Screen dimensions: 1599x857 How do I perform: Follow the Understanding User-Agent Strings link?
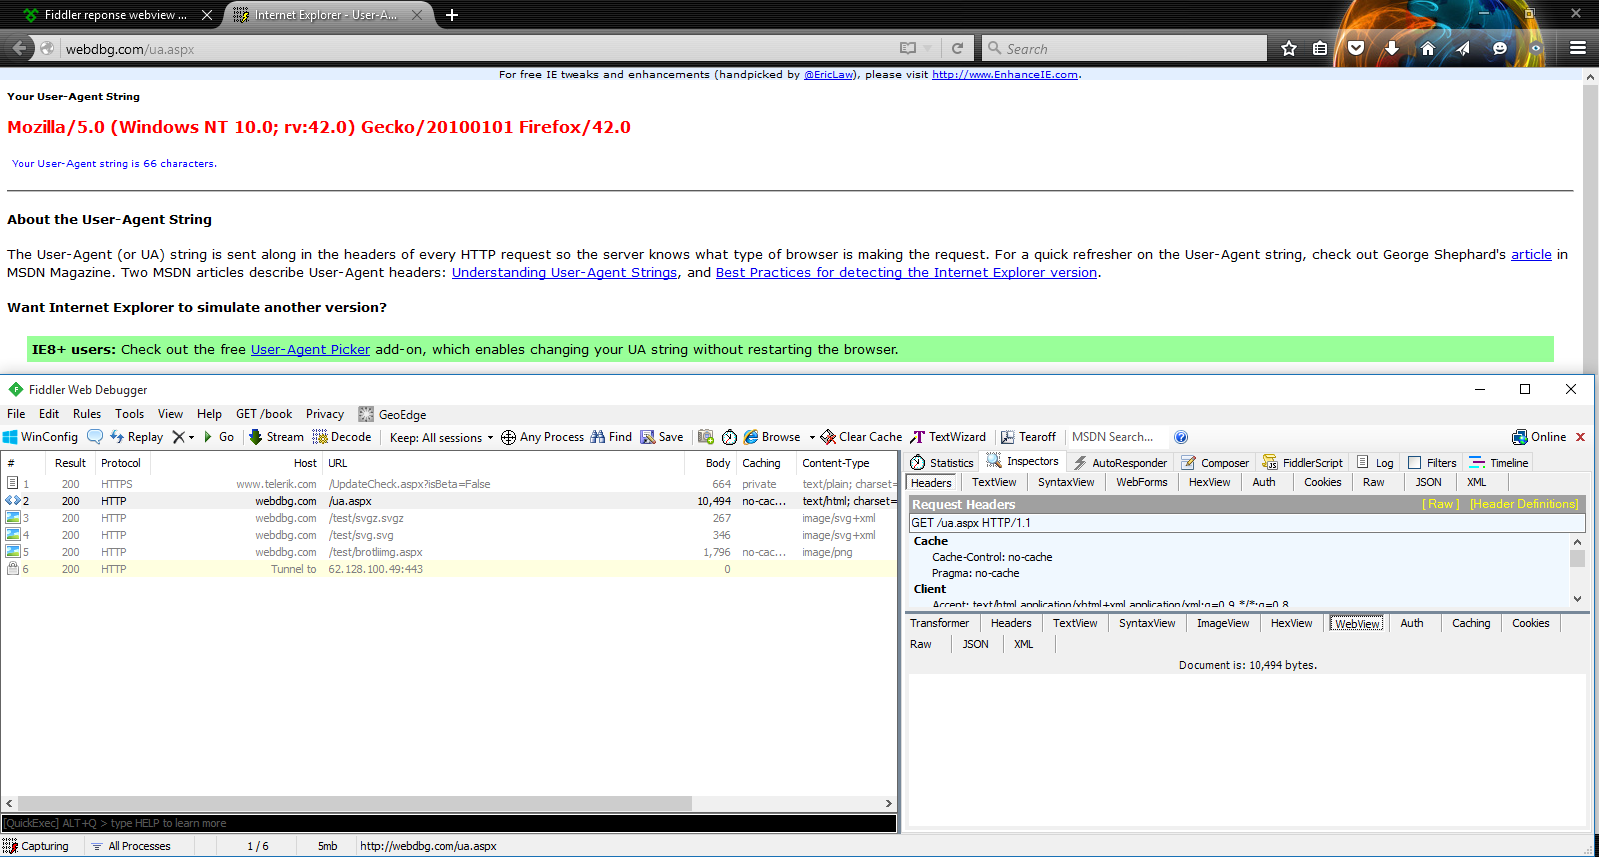coord(564,272)
